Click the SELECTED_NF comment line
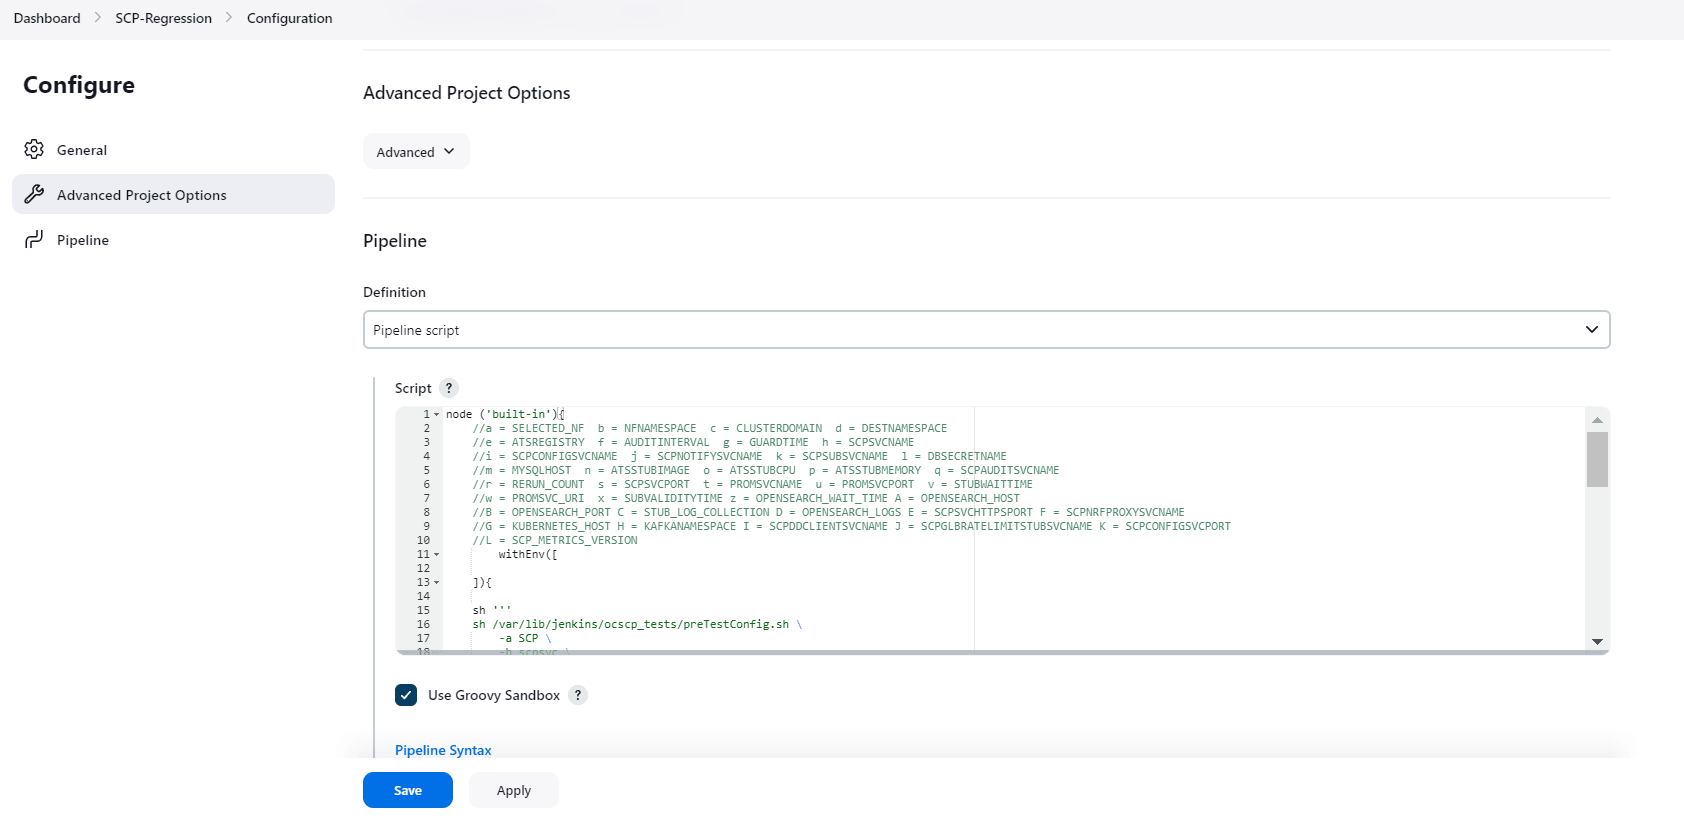The image size is (1684, 820). (709, 428)
